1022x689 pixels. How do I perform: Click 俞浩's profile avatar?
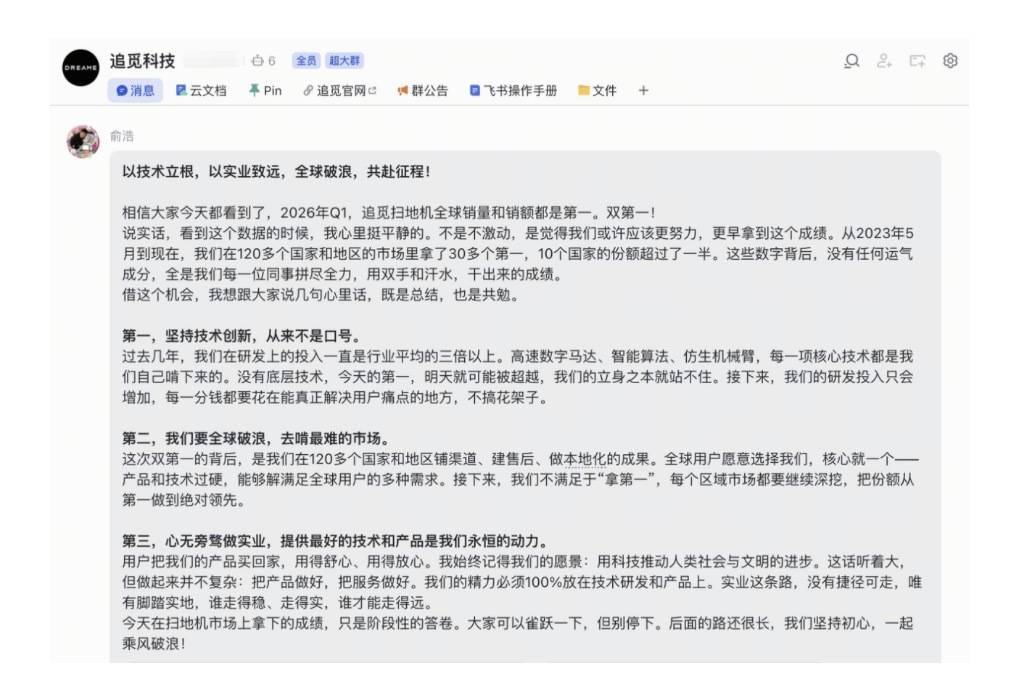coord(83,141)
